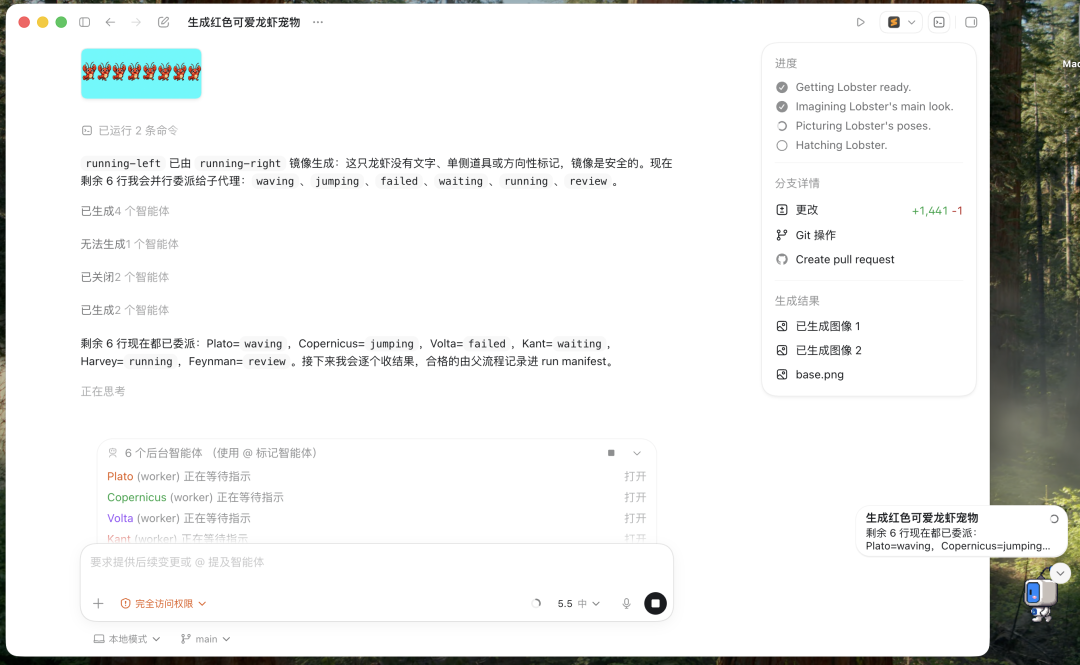Click the git branch icon beside Git 操作
The width and height of the screenshot is (1080, 665).
coord(782,235)
